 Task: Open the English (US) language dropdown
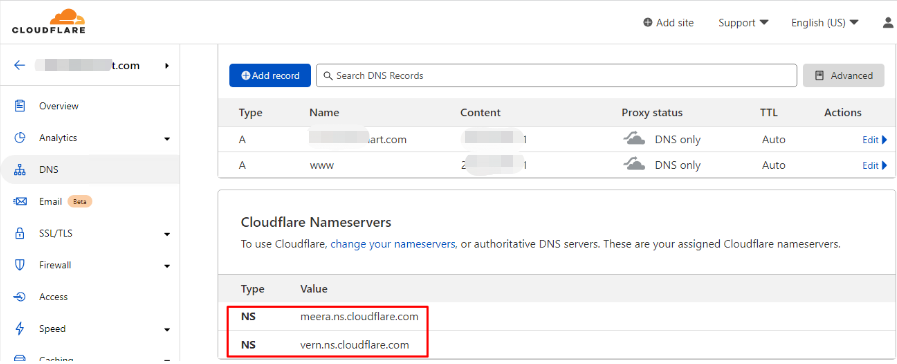coord(825,23)
